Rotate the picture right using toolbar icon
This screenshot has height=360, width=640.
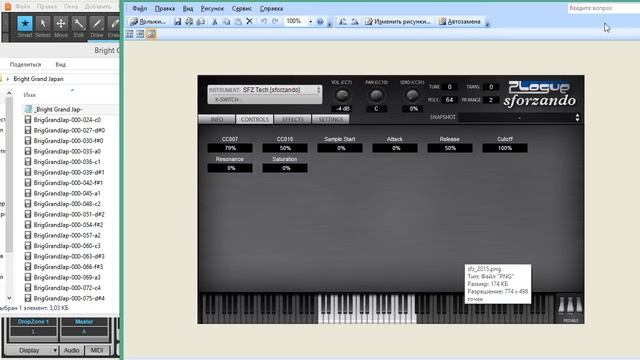(x=355, y=22)
